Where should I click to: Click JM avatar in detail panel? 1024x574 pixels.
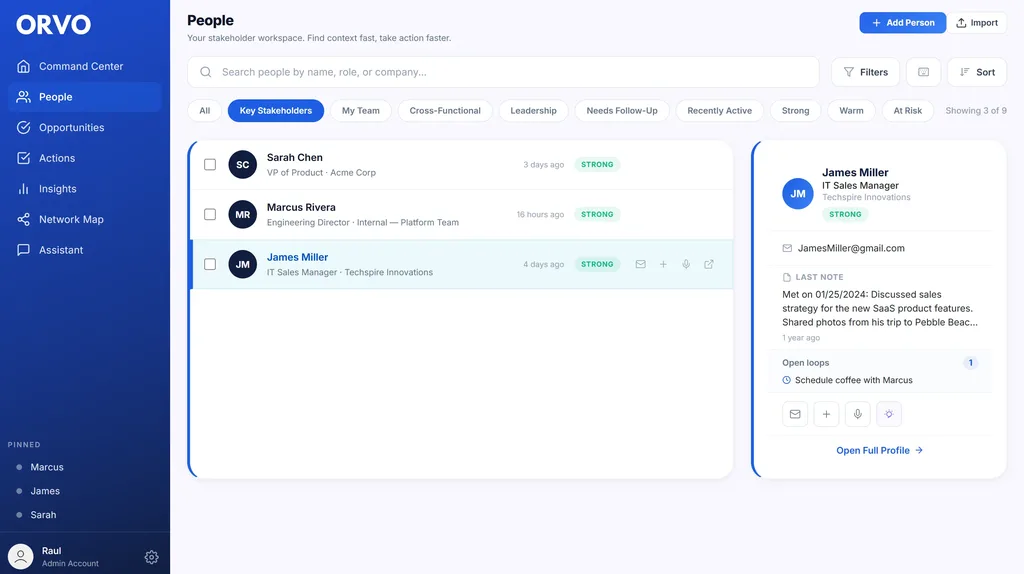(x=798, y=193)
